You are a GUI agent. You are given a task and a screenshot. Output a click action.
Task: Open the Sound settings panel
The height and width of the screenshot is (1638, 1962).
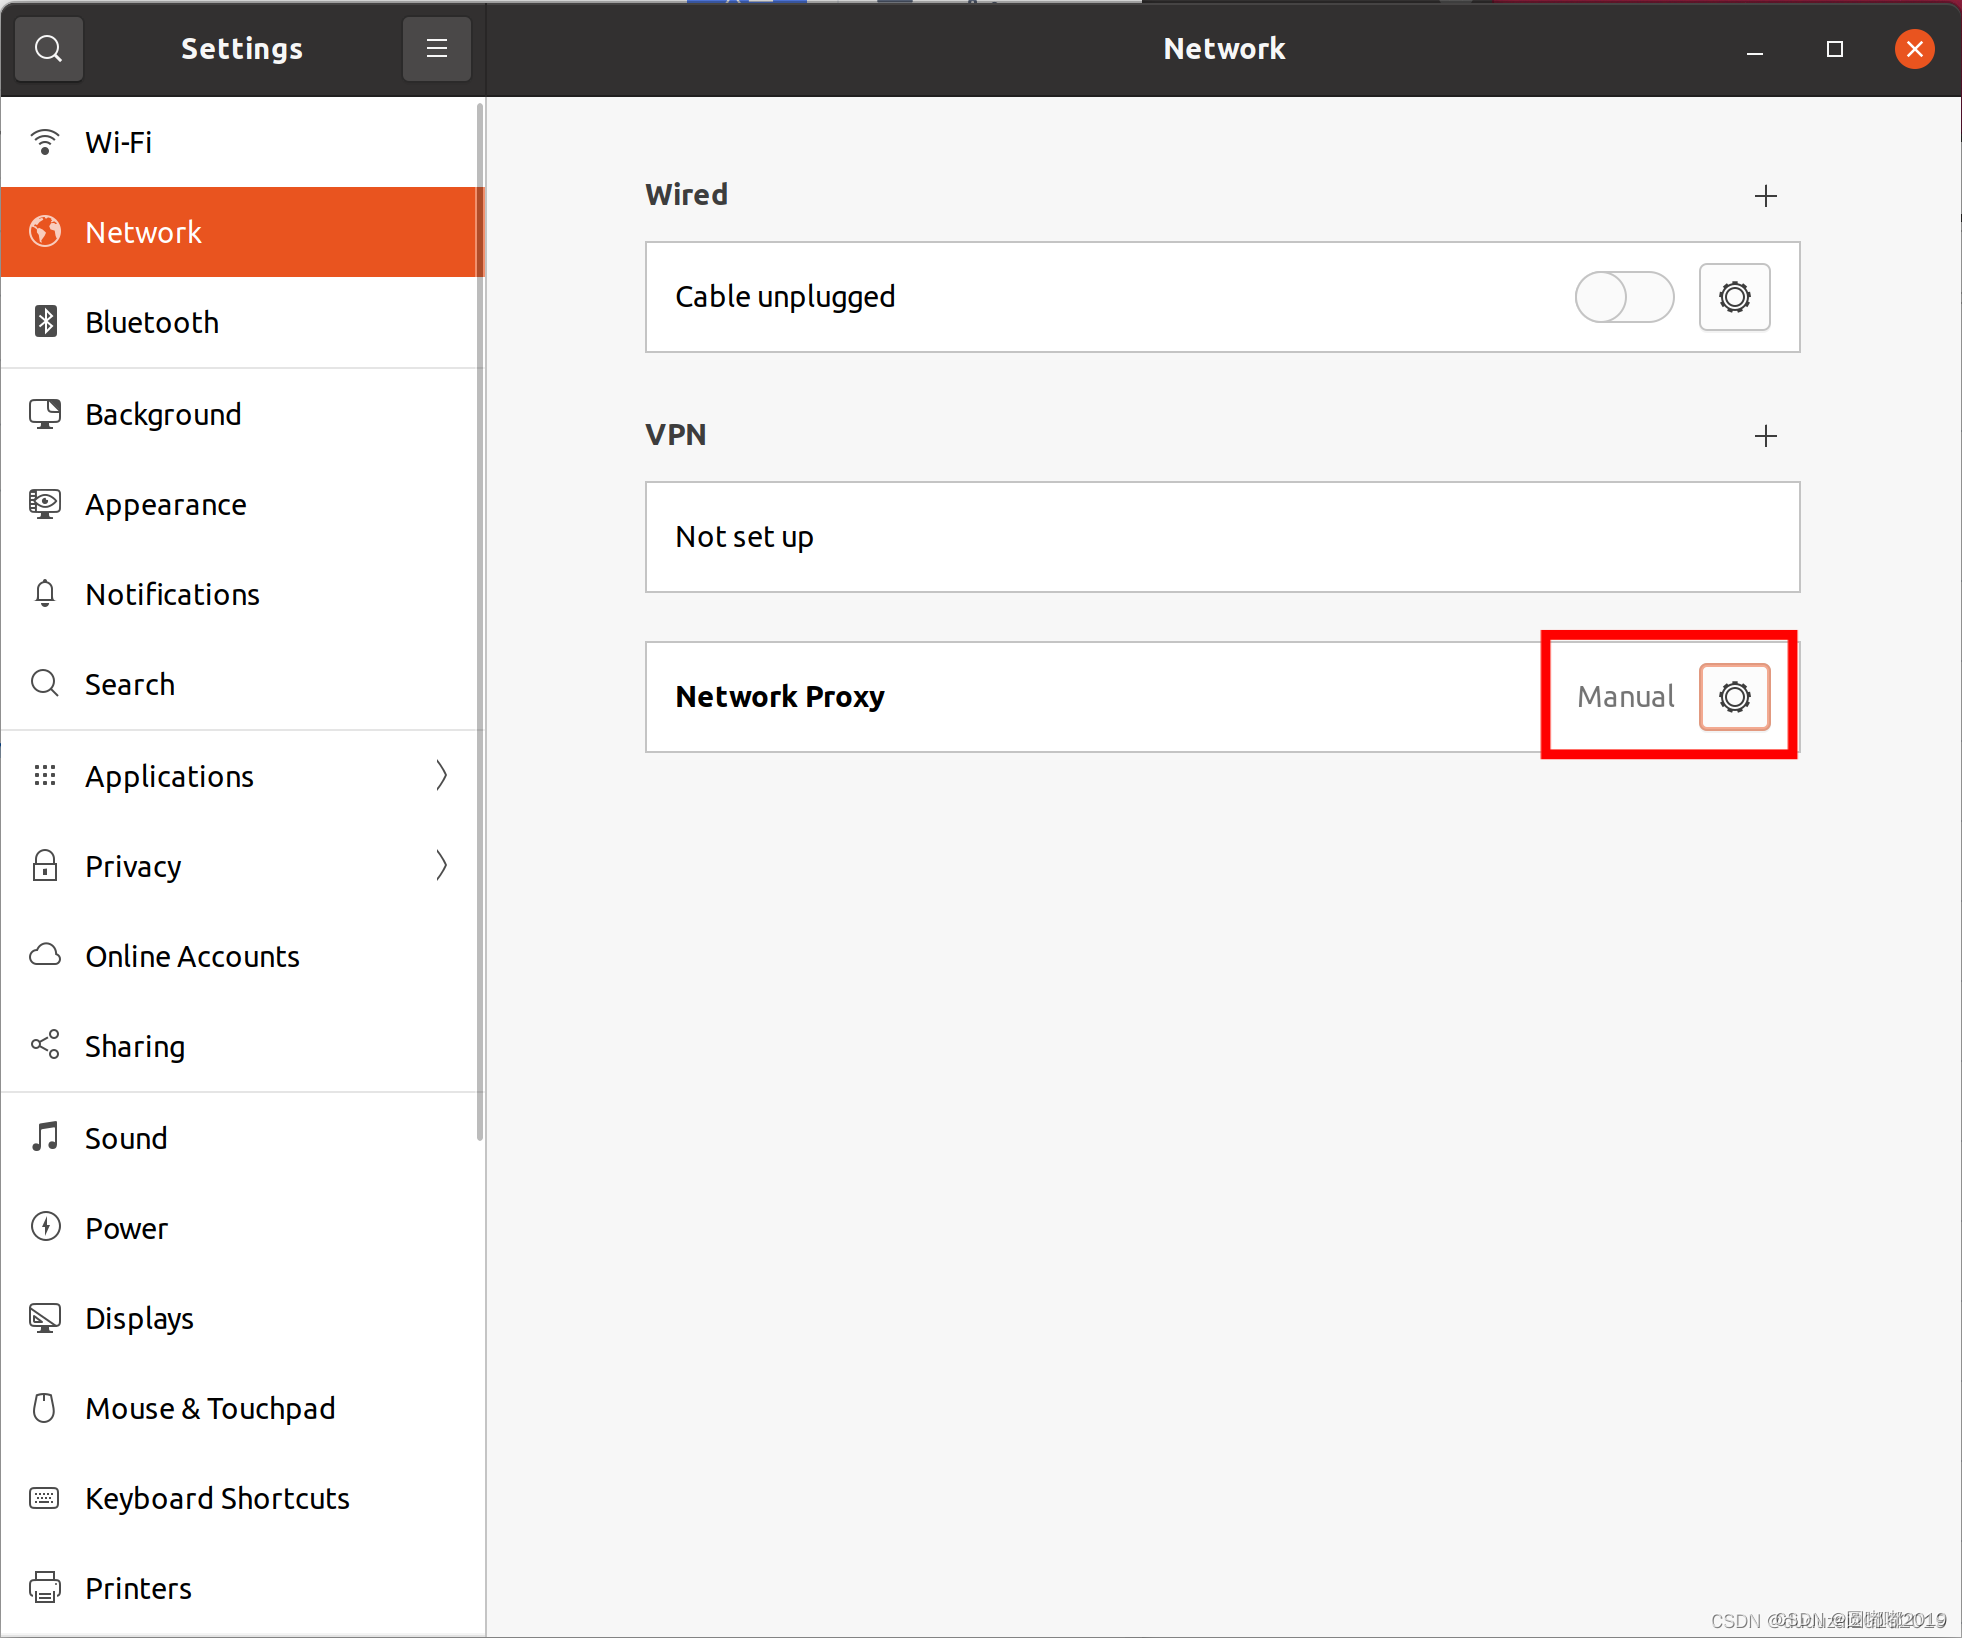[126, 1138]
